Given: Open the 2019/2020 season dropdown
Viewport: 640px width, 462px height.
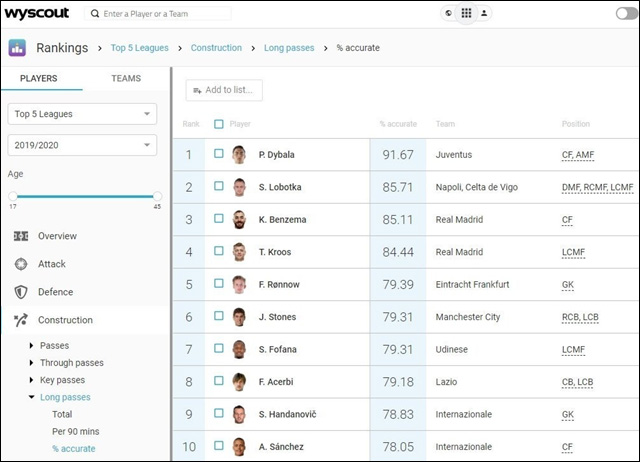Looking at the screenshot, I should 82,145.
